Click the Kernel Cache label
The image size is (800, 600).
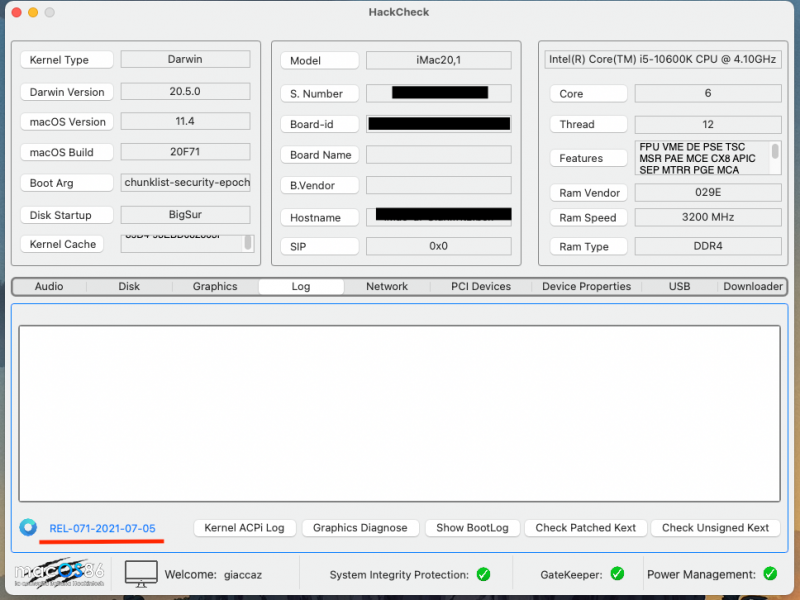click(62, 244)
